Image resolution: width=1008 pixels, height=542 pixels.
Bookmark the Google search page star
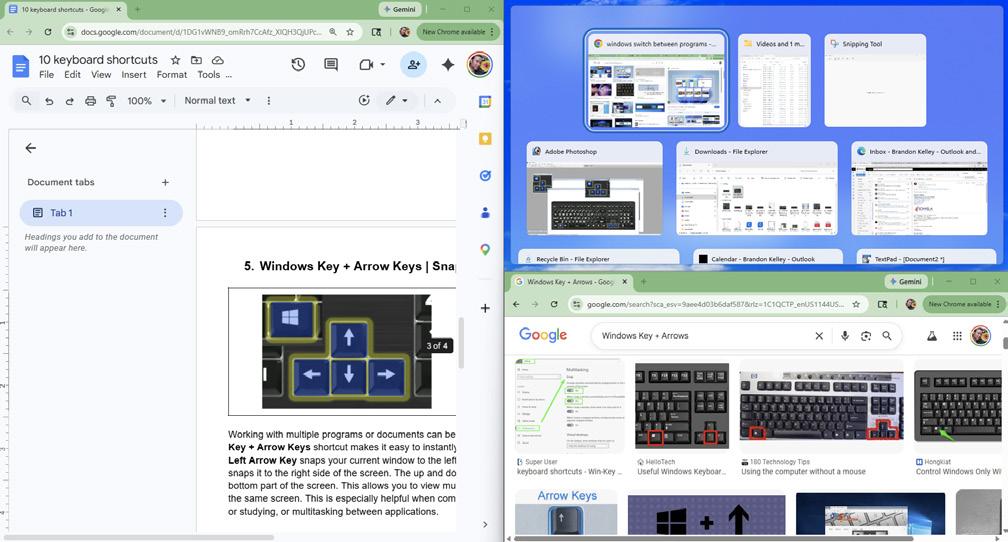click(x=856, y=304)
